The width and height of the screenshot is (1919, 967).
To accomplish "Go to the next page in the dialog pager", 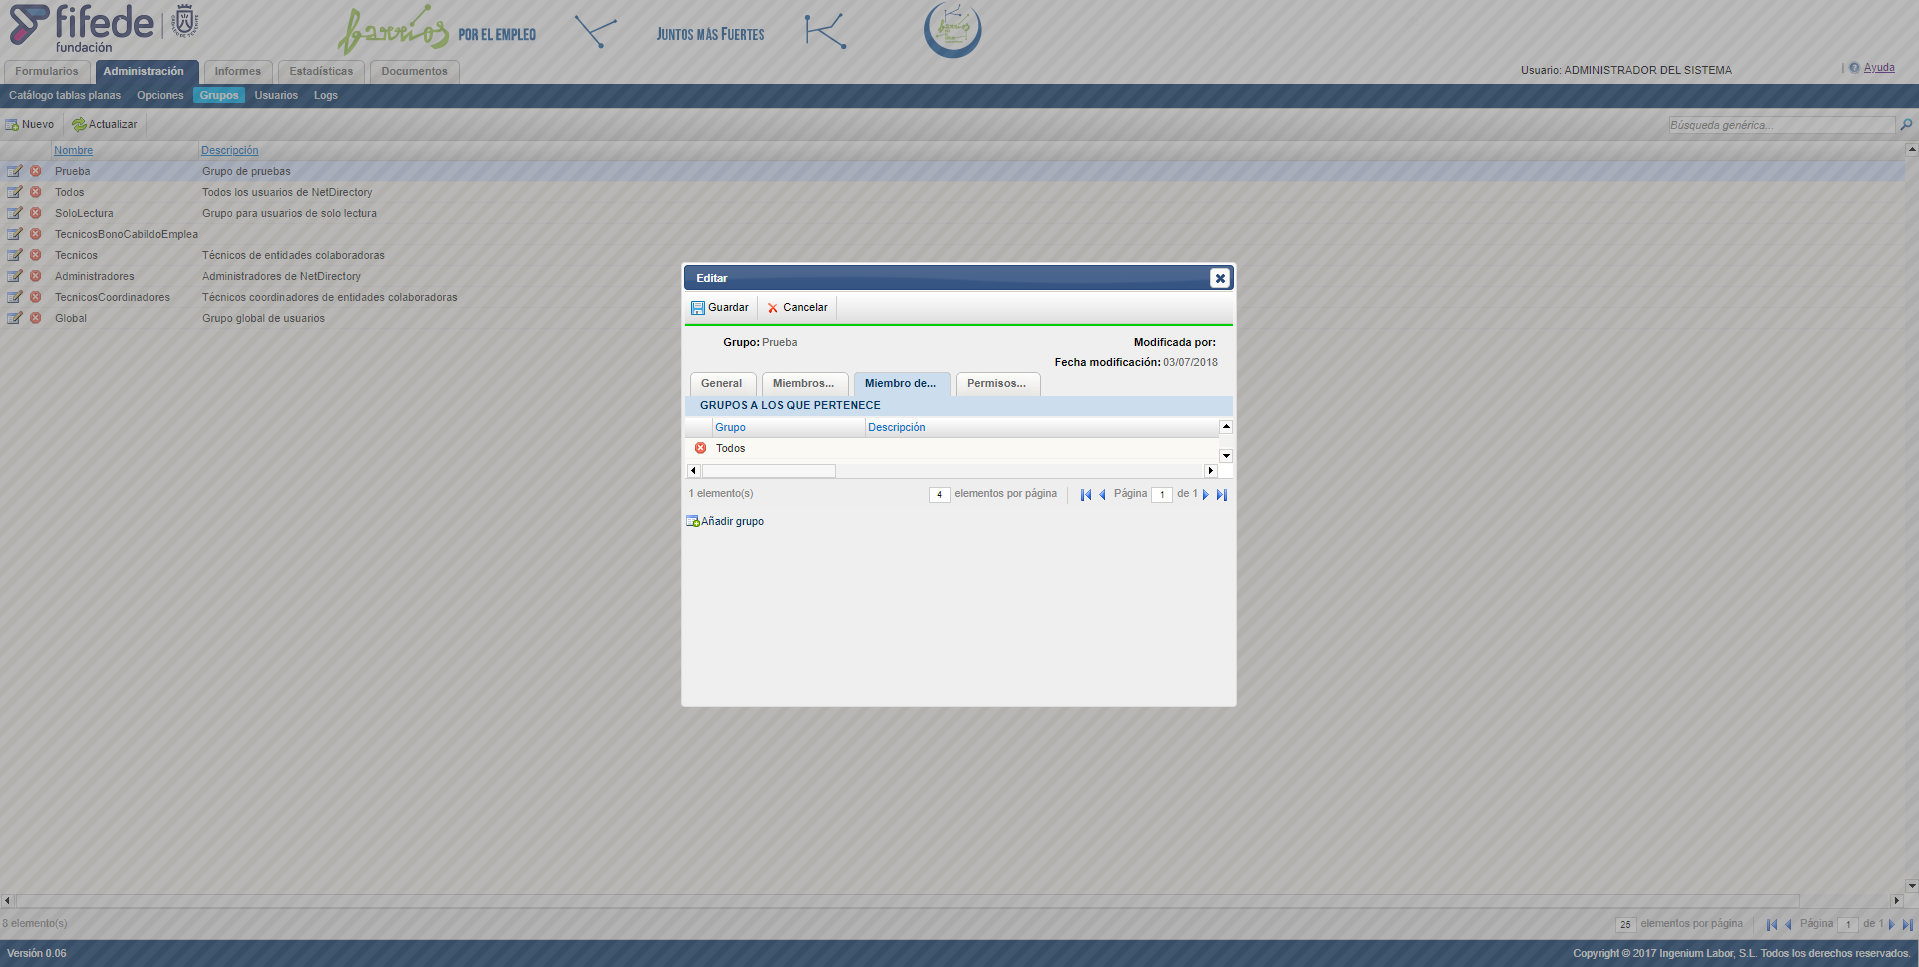I will 1206,494.
